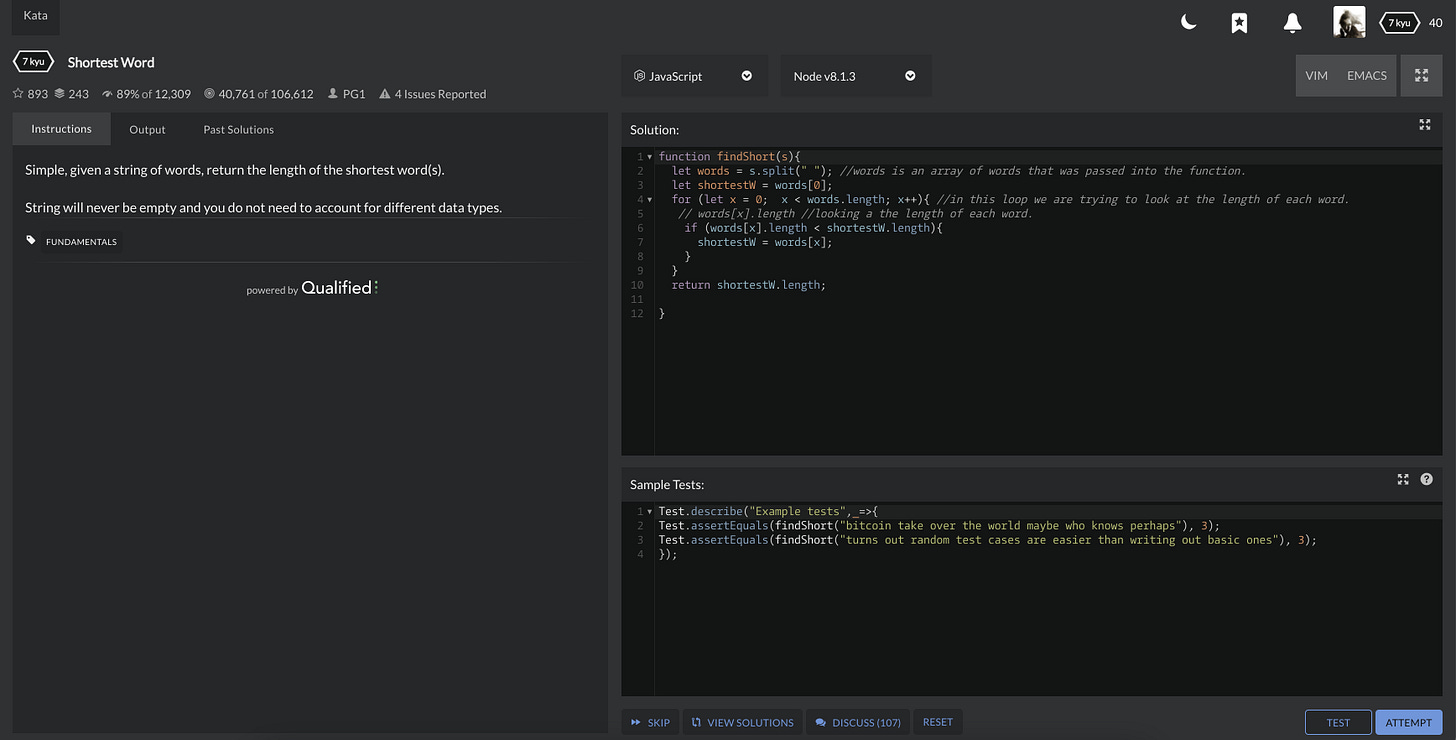The image size is (1456, 740).
Task: Open Node v8.1.3 version dropdown
Action: tap(855, 76)
